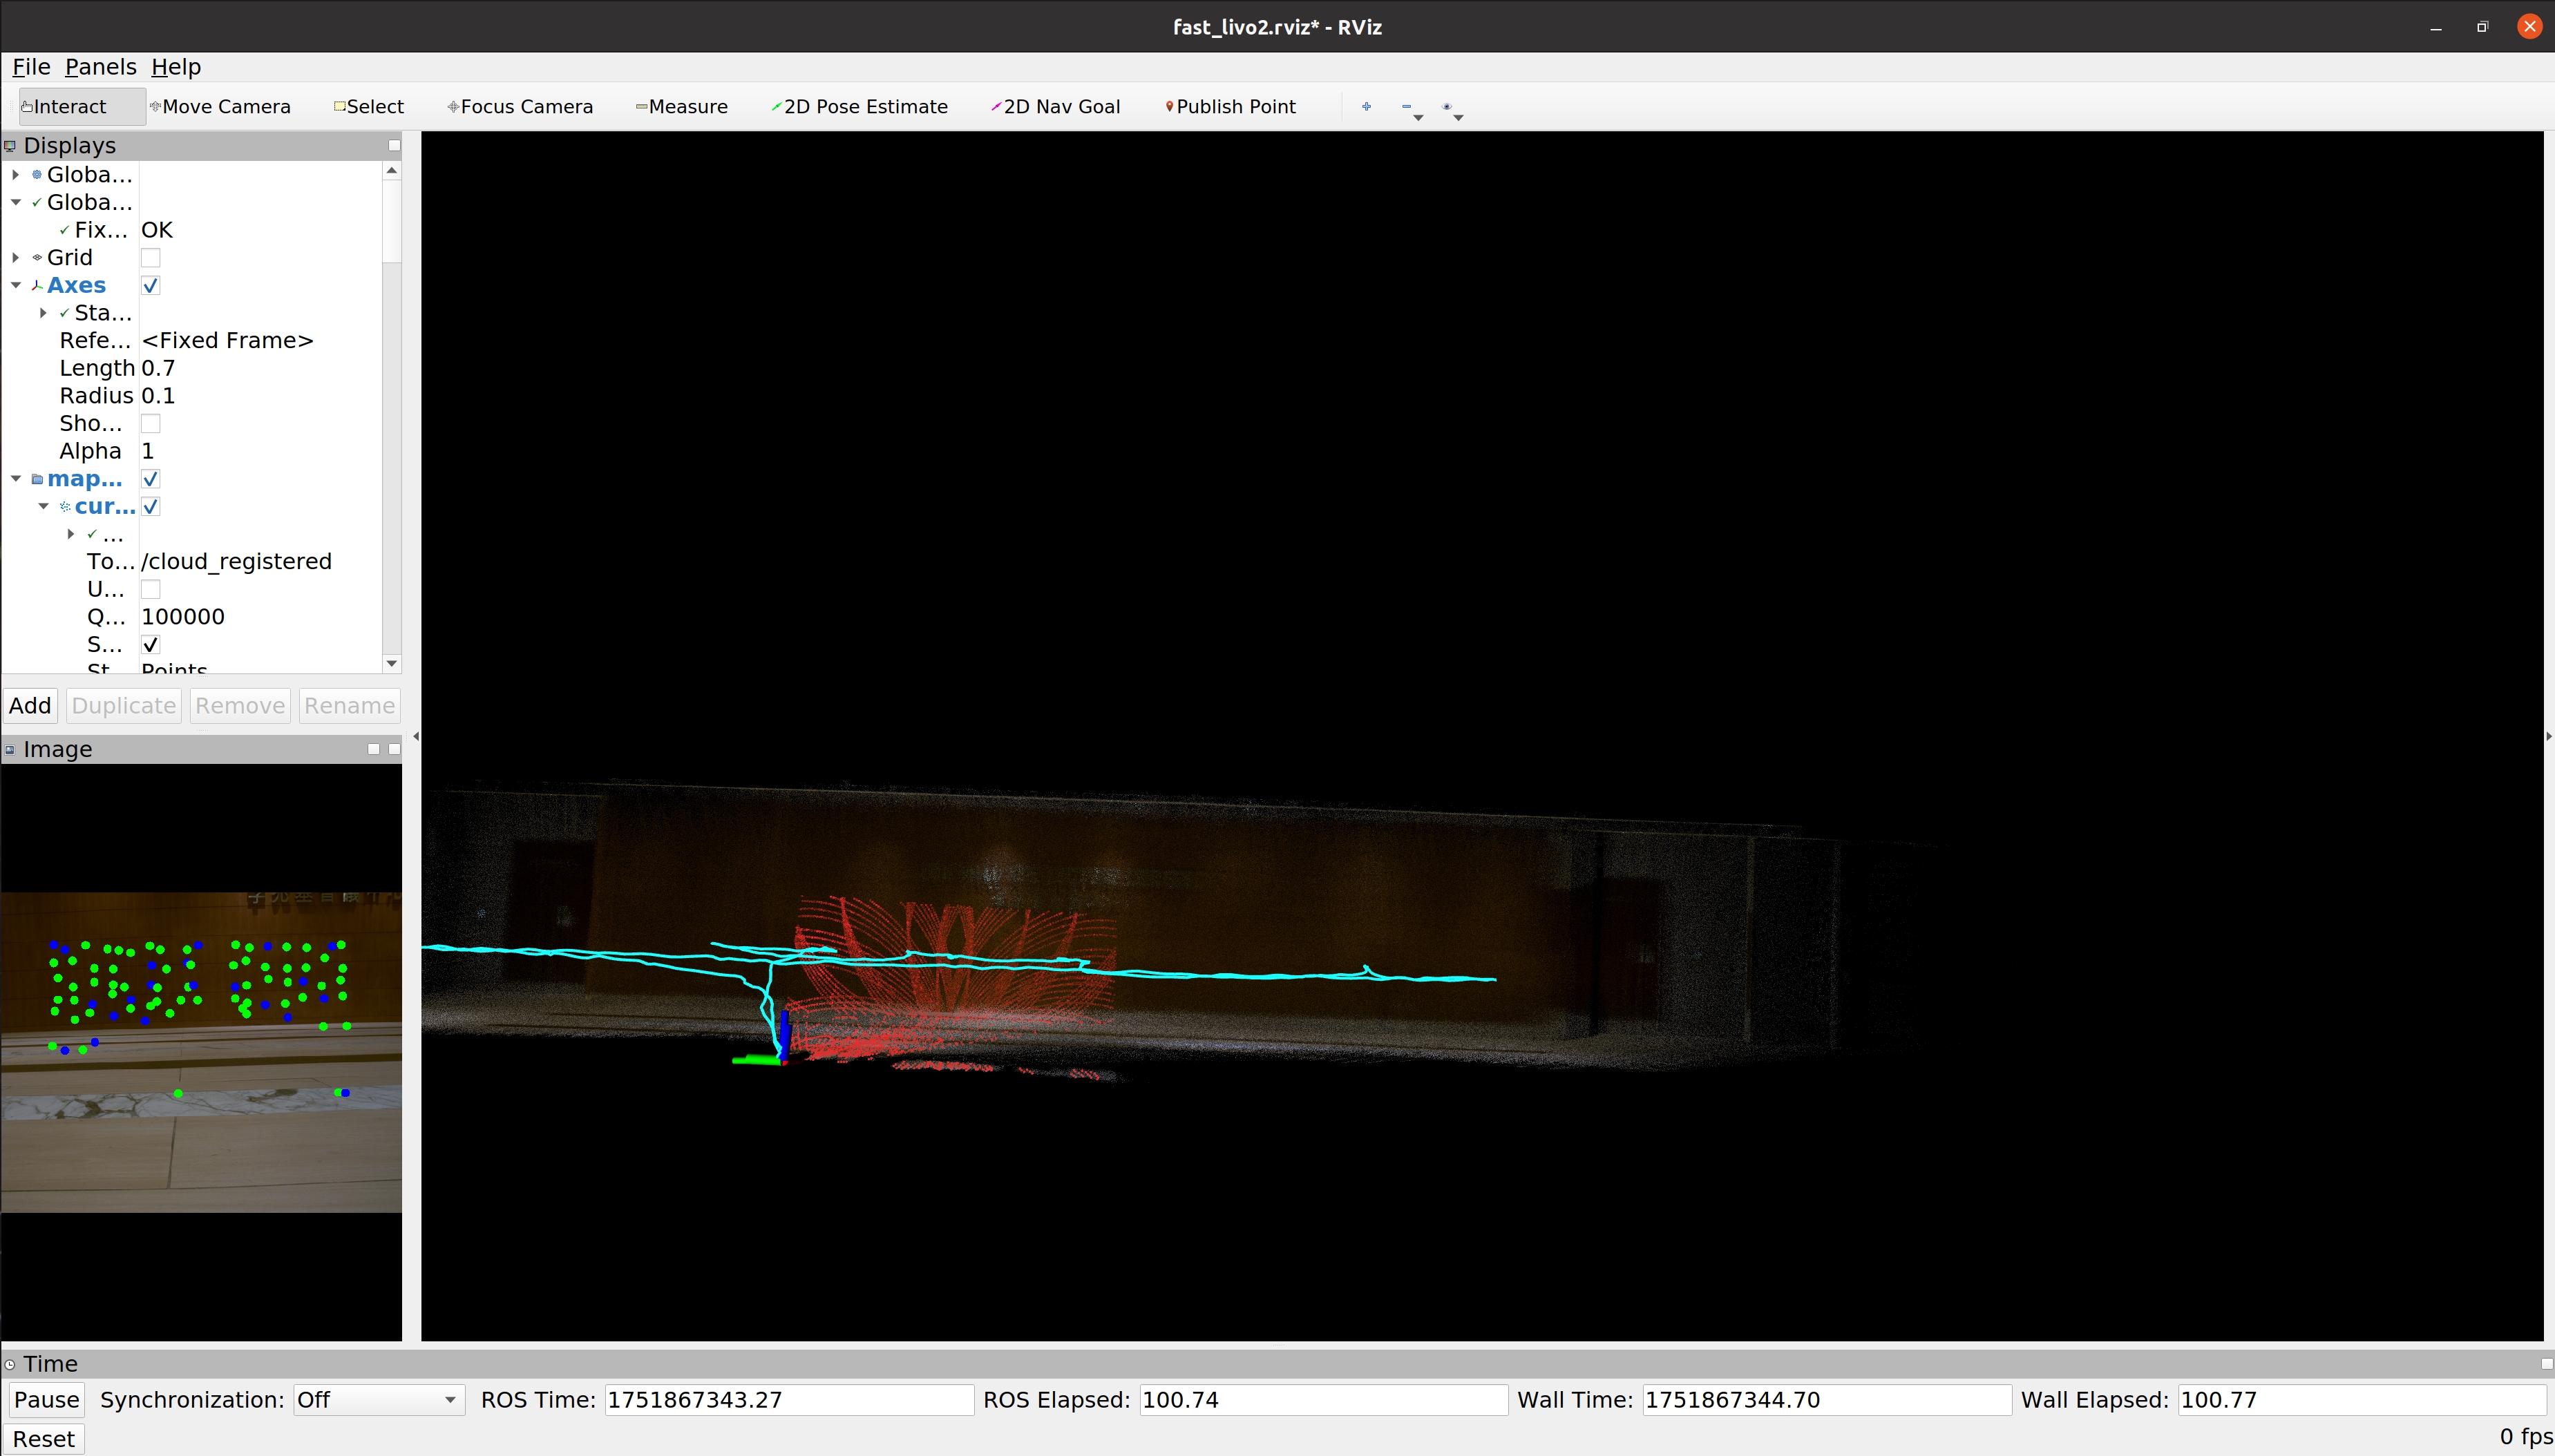
Task: Enable the Select tool in toolbar
Action: coord(369,106)
